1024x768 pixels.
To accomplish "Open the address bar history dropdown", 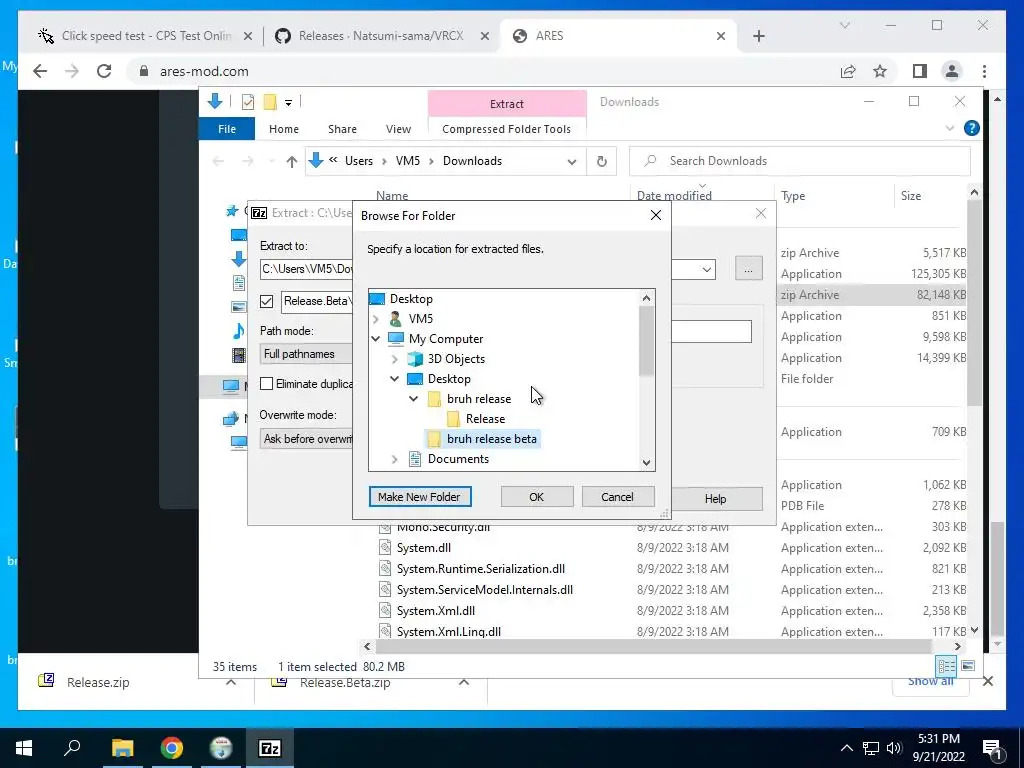I will 571,161.
